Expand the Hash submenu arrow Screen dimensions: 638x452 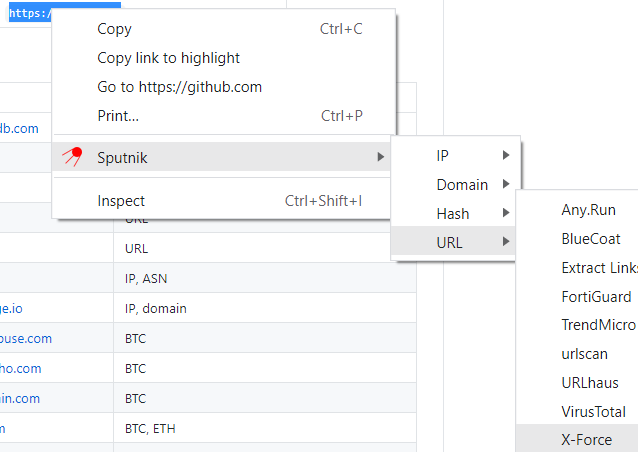tap(506, 213)
